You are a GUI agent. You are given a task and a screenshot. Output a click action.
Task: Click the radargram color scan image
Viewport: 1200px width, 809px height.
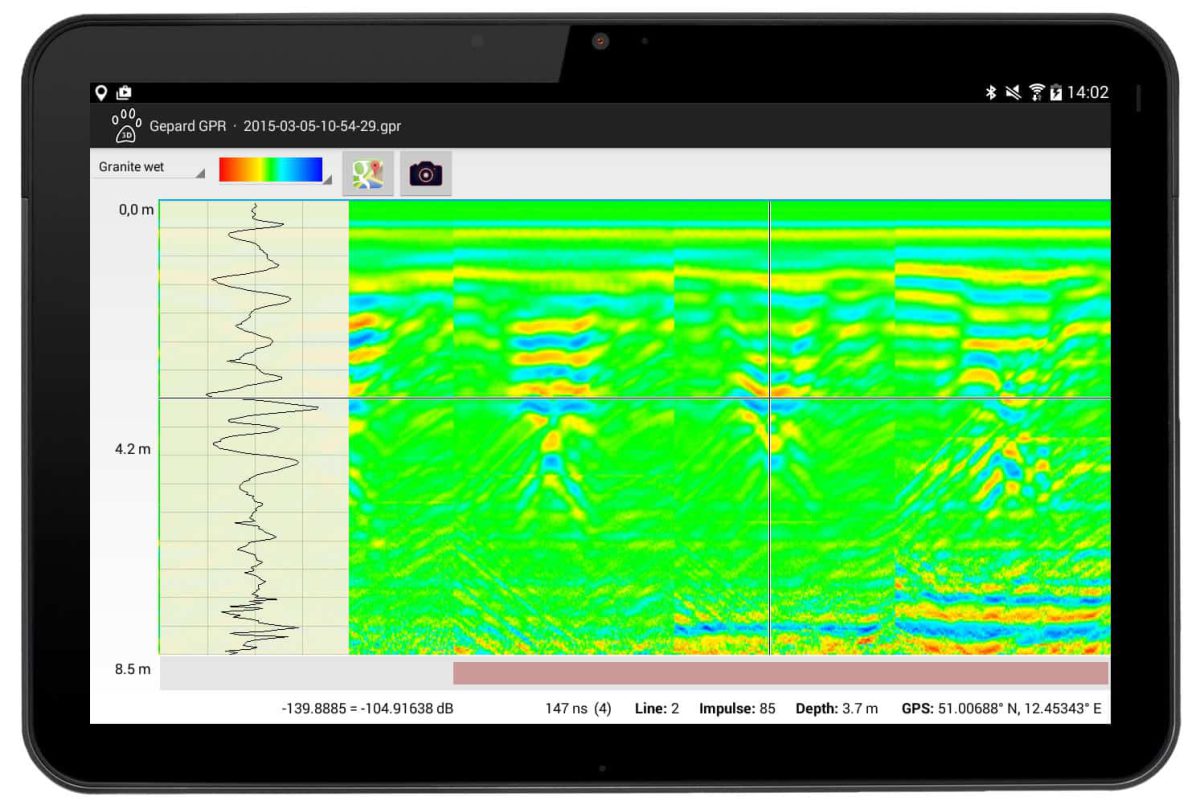(x=730, y=427)
